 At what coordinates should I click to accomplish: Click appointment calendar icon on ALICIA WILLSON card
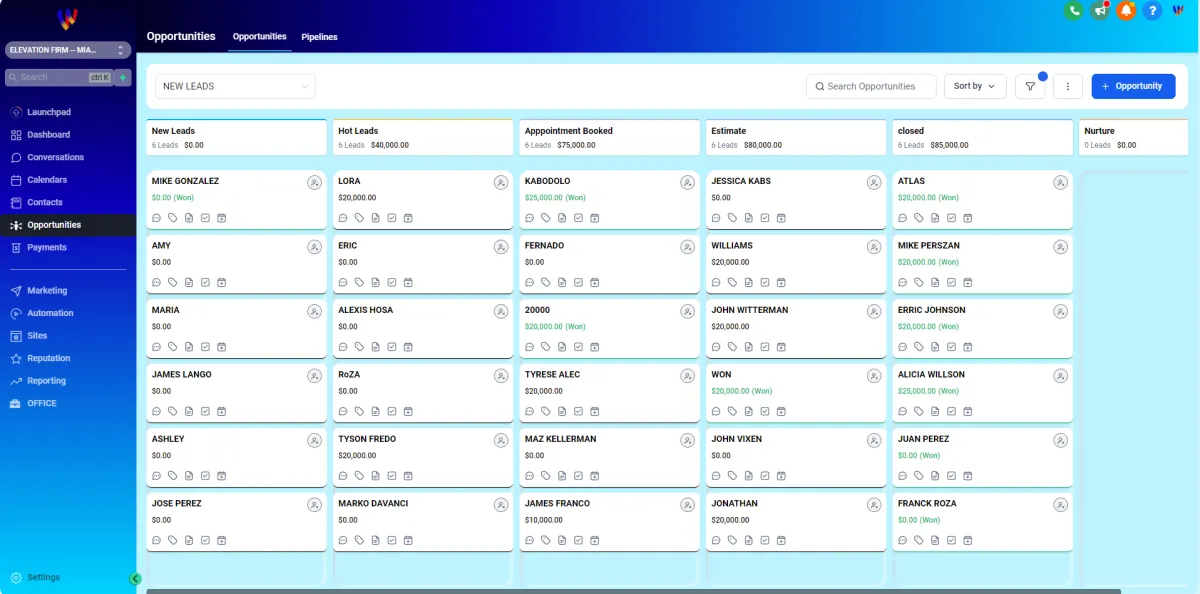click(x=968, y=411)
